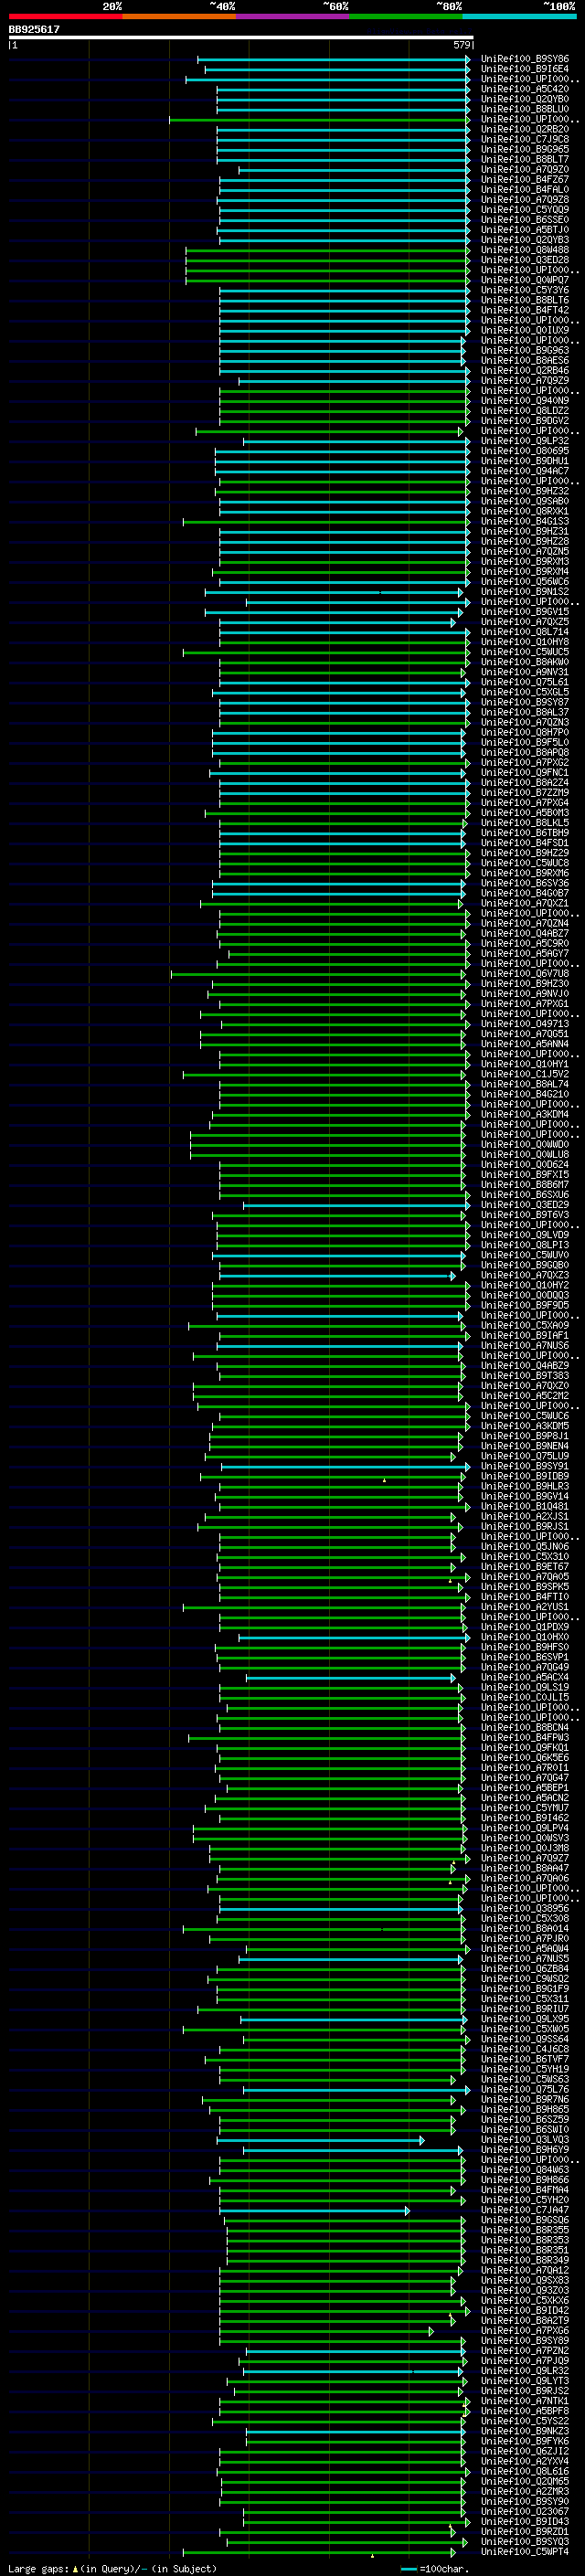Open hit UniRef100_C5YQQ9
Screen dimensions: 585x2576
click(524, 210)
